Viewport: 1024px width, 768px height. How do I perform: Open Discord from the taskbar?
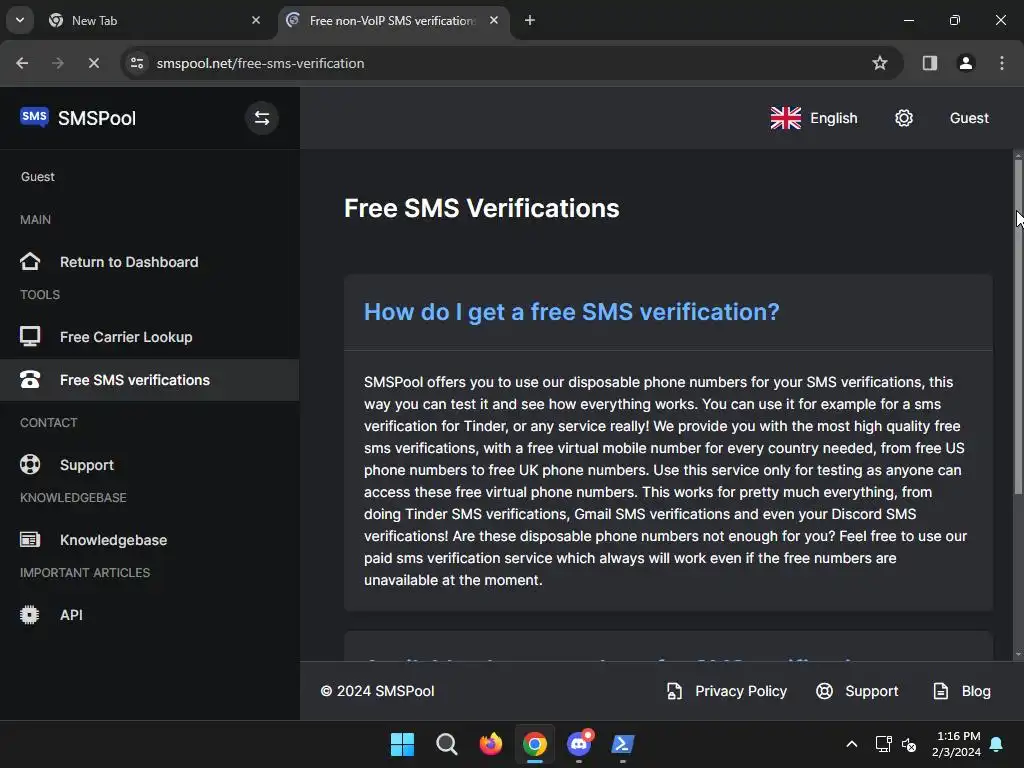pyautogui.click(x=579, y=744)
